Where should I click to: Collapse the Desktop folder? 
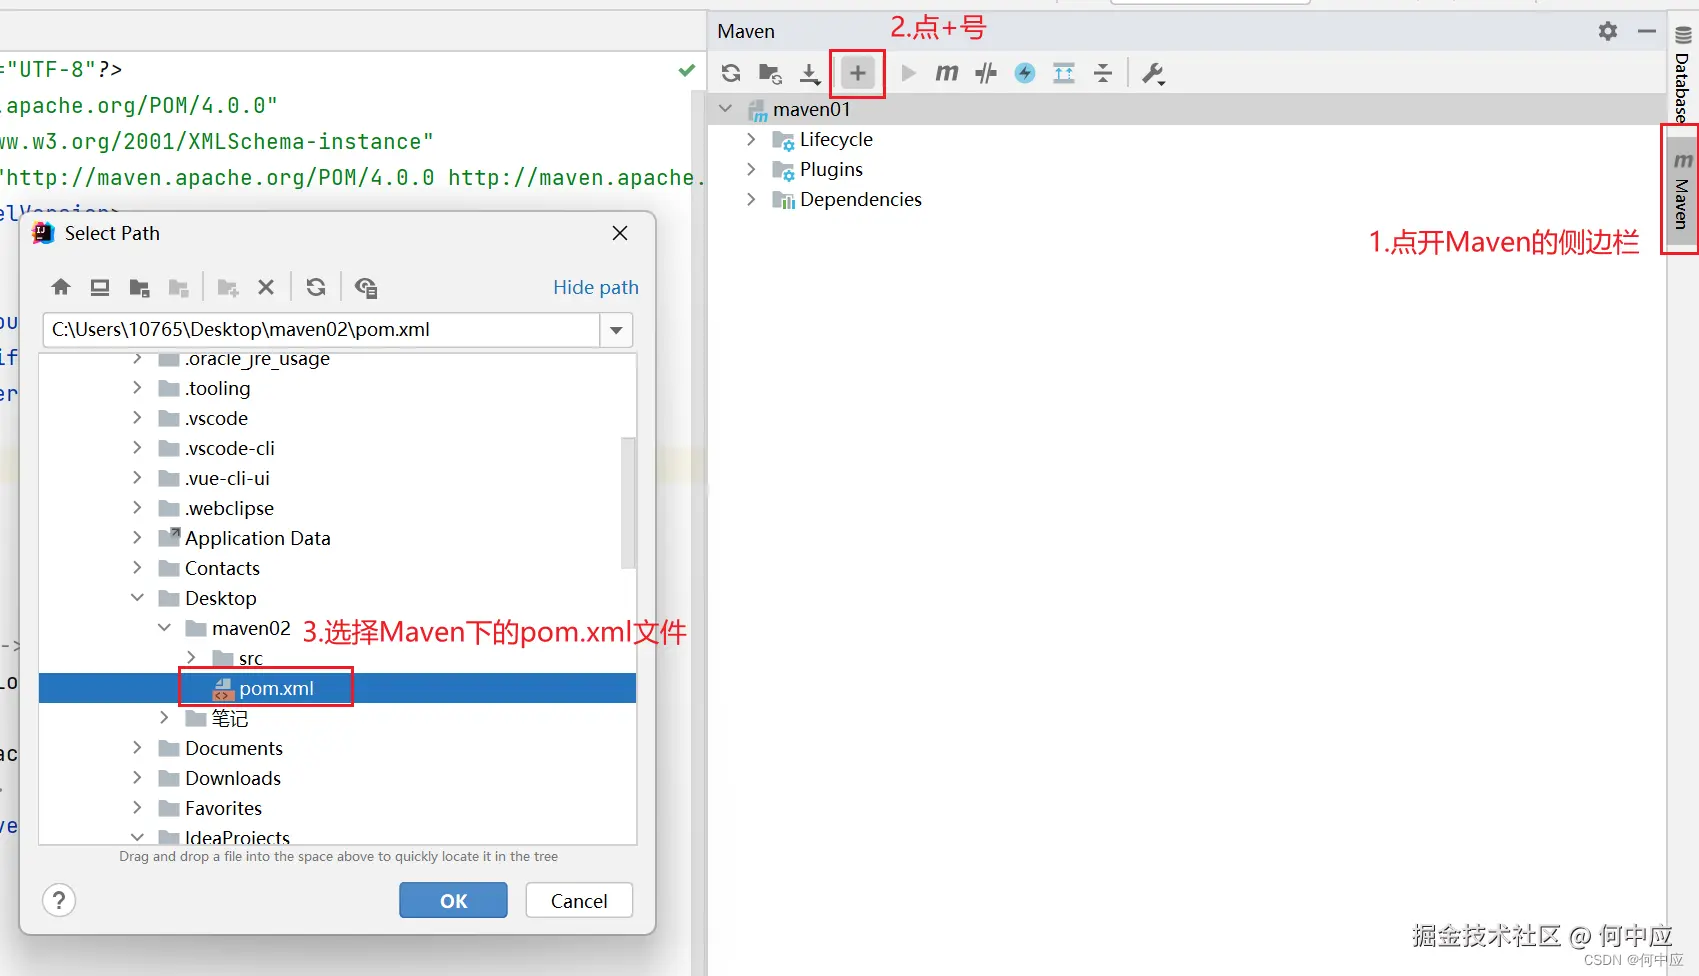(x=137, y=598)
